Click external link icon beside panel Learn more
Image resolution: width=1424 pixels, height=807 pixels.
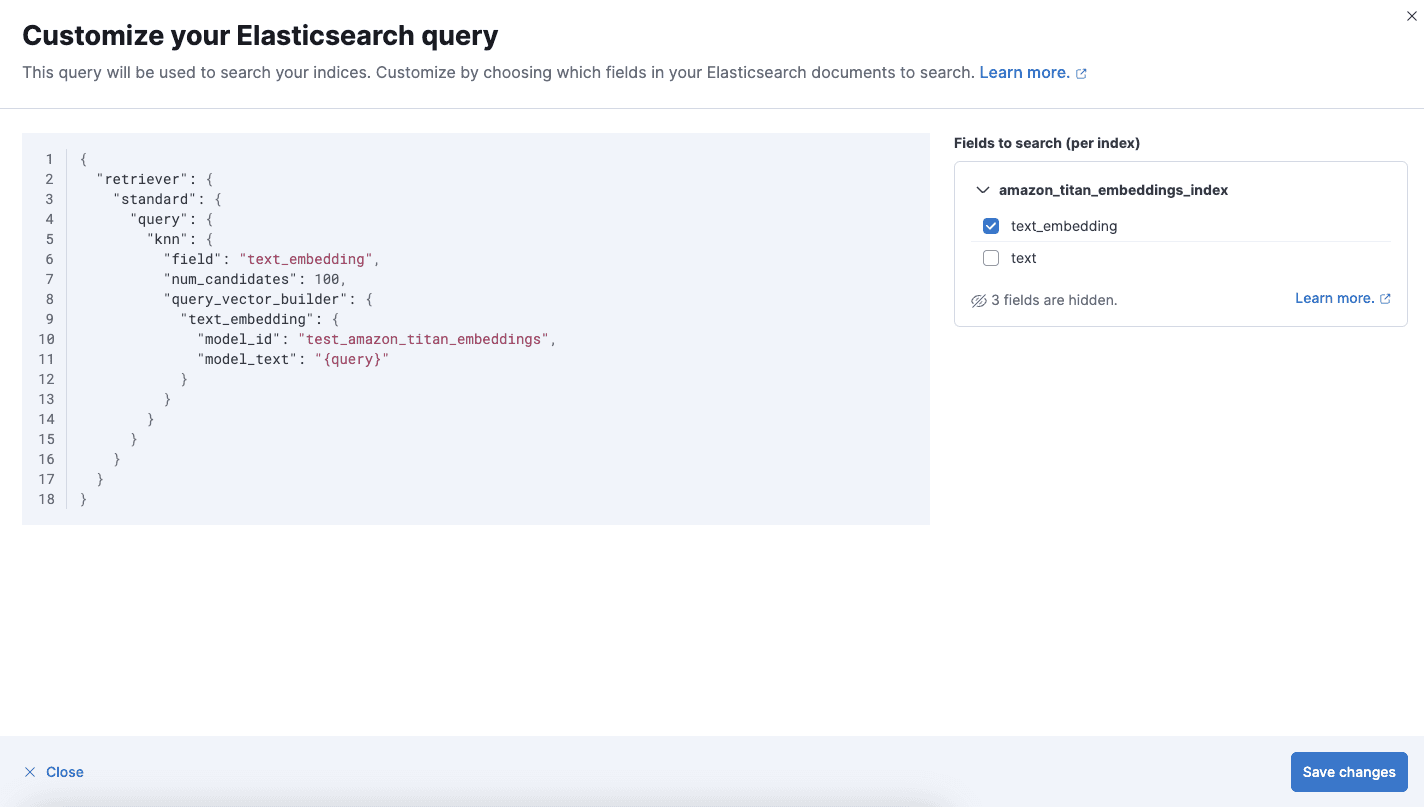1385,299
